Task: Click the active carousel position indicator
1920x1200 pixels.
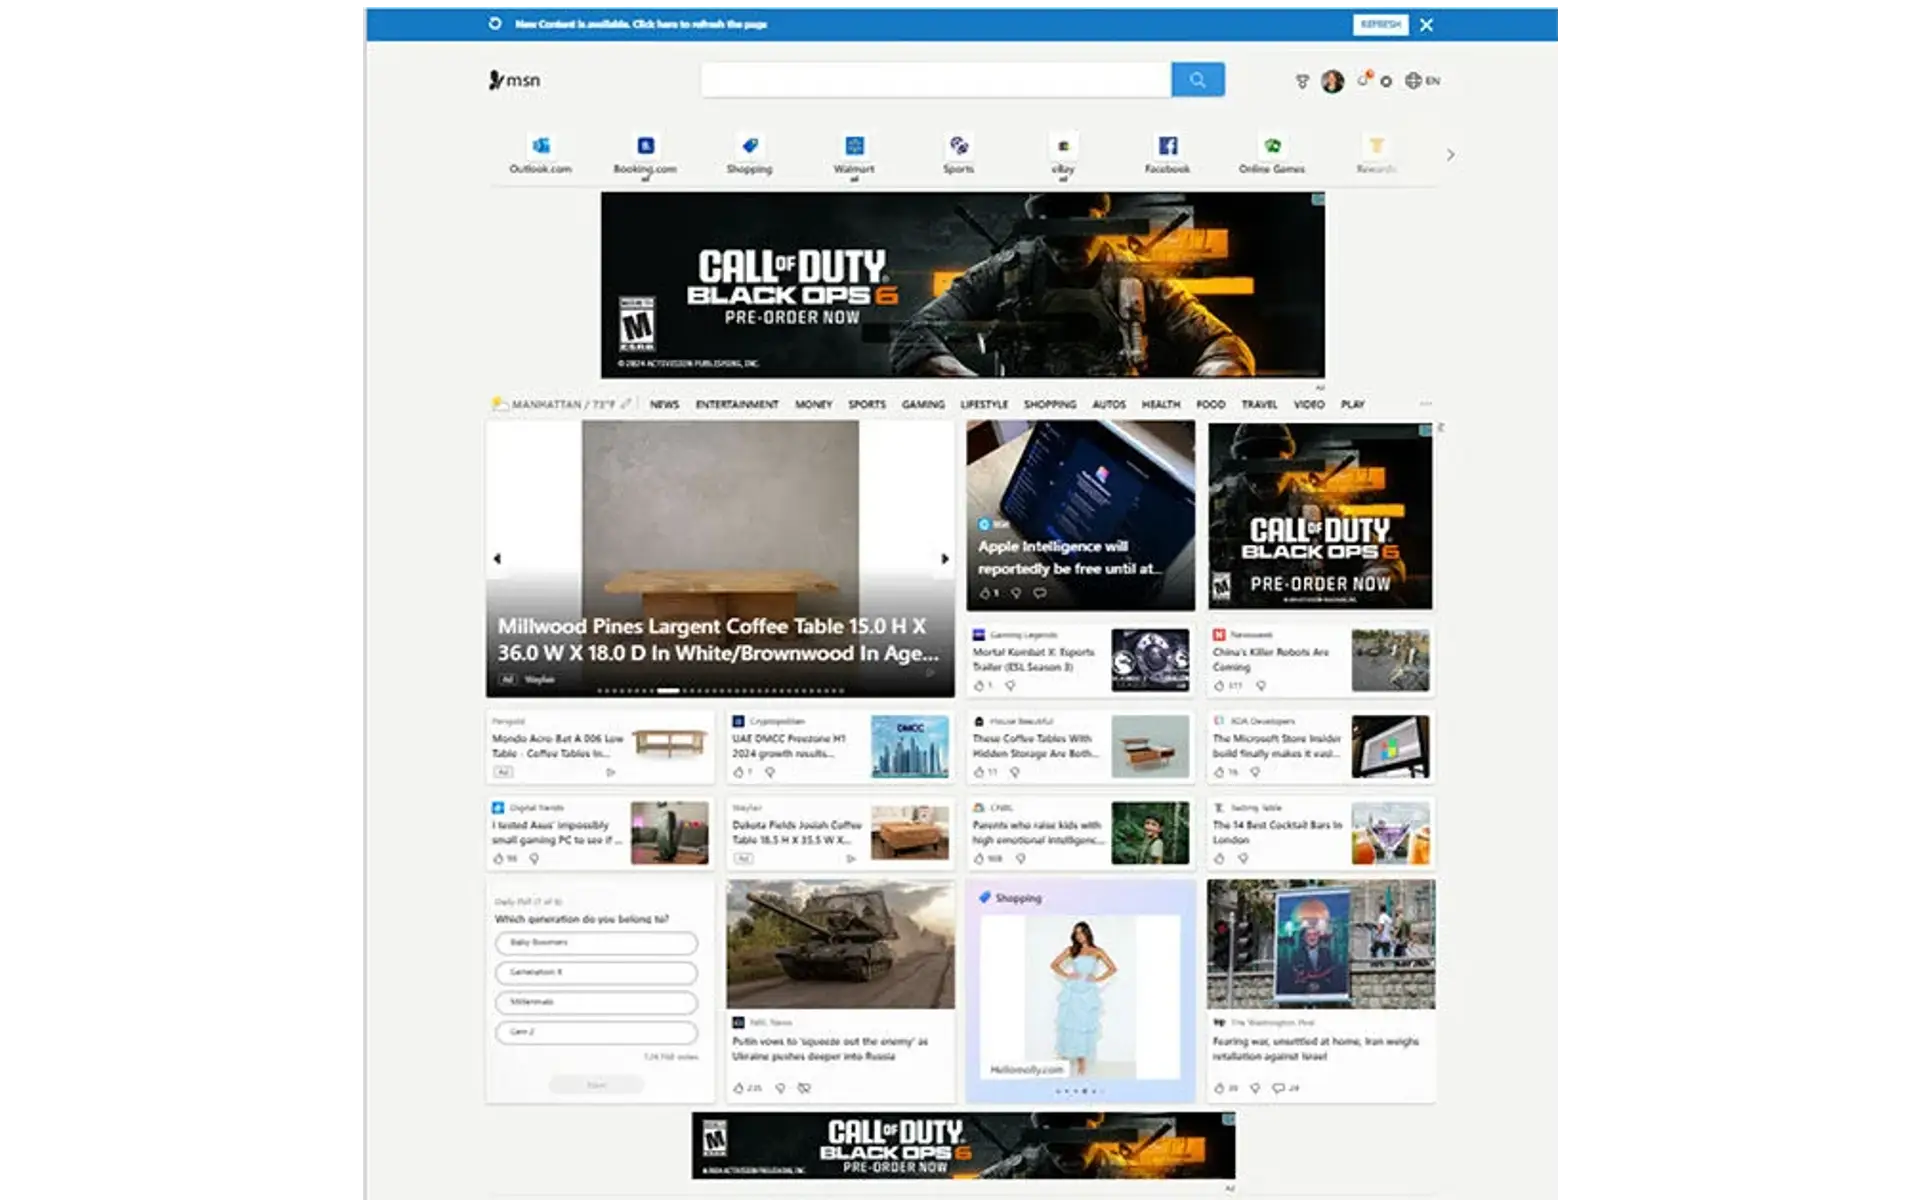Action: tap(668, 690)
